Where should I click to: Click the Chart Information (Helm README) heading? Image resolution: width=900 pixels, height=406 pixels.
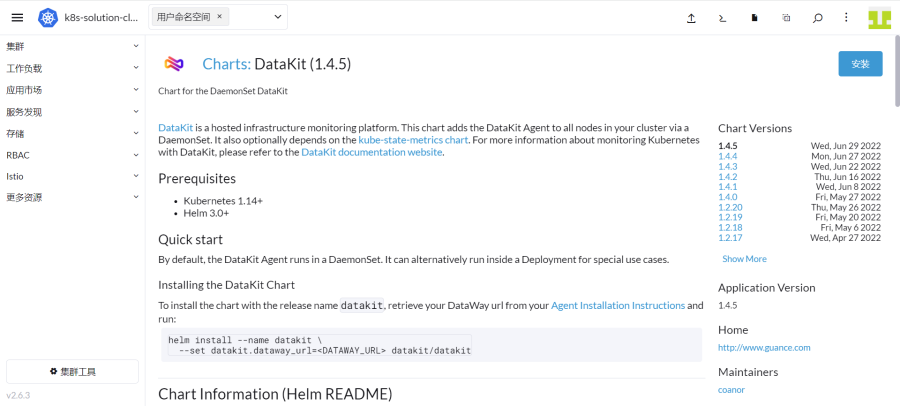point(275,394)
